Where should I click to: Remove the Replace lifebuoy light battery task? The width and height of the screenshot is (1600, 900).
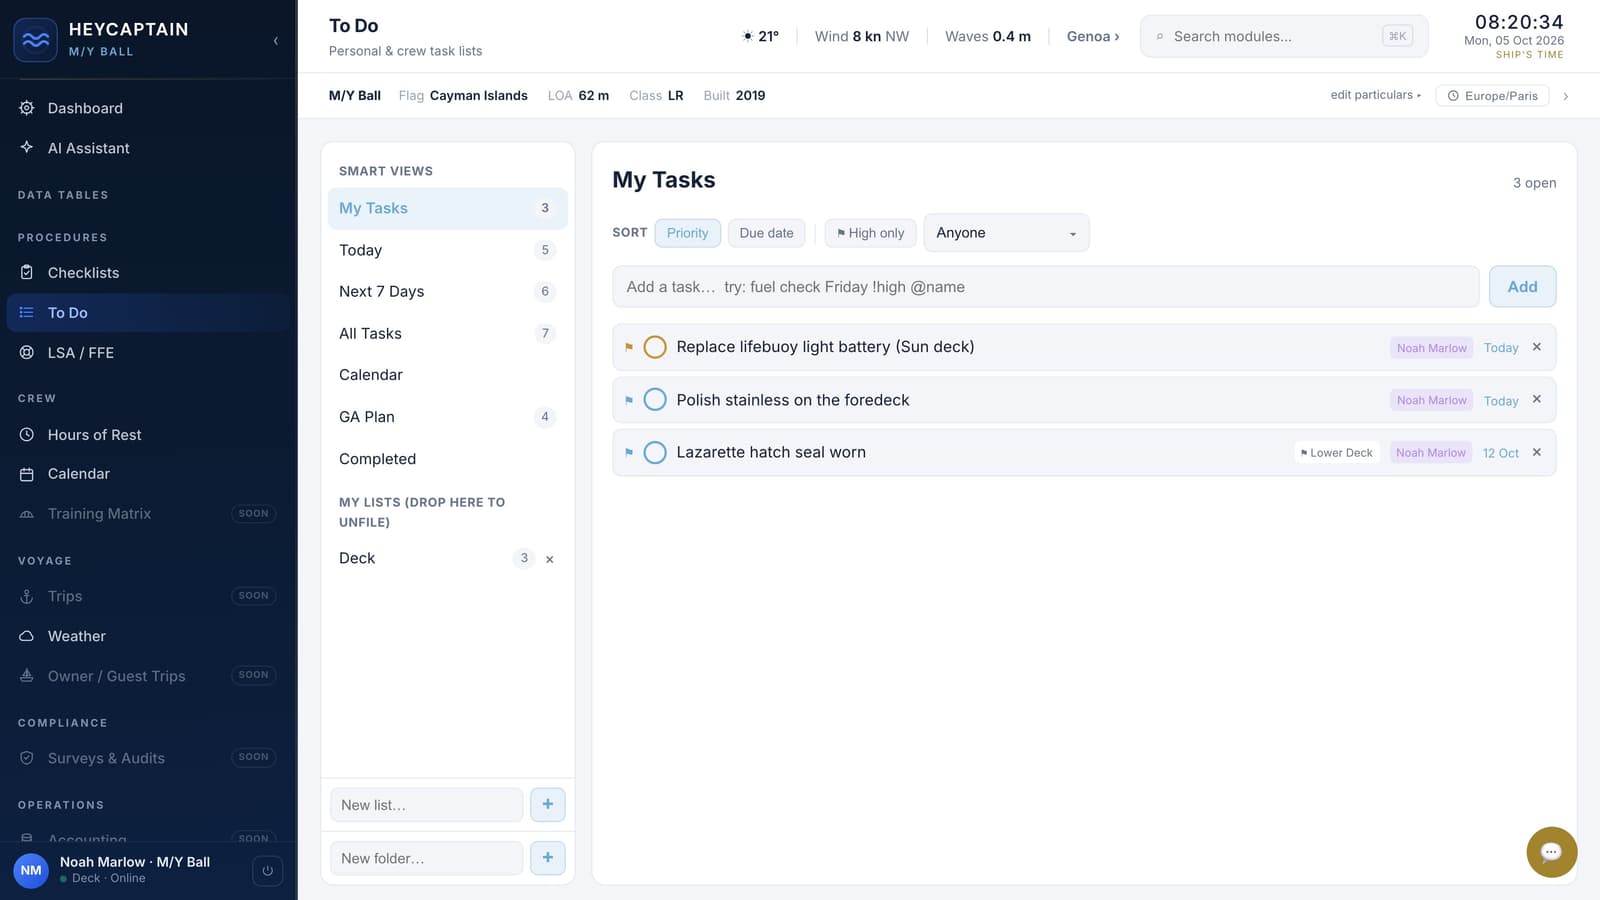pyautogui.click(x=1537, y=347)
